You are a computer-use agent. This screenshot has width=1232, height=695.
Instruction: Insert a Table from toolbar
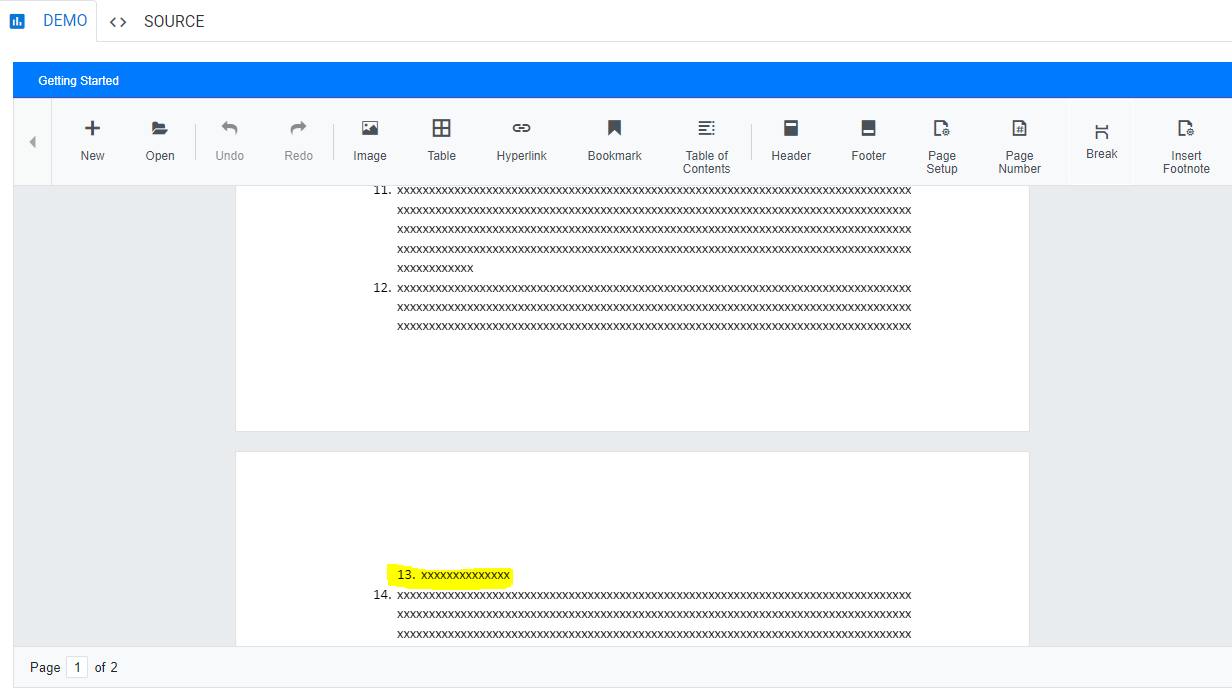441,129
